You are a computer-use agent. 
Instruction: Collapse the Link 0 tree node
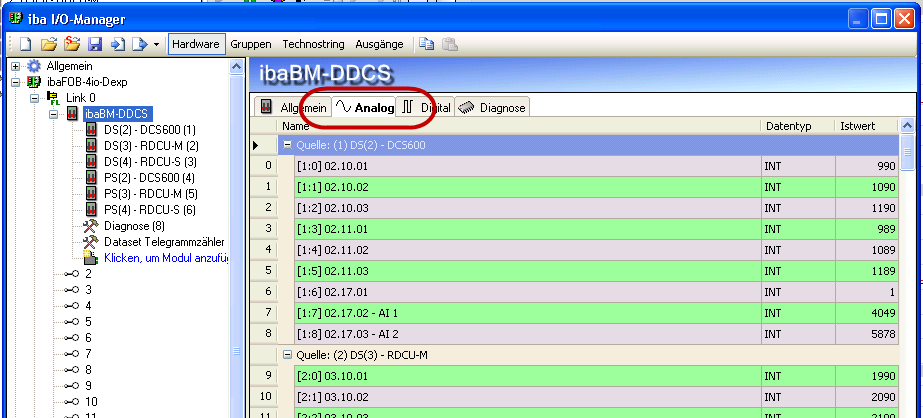[x=35, y=98]
